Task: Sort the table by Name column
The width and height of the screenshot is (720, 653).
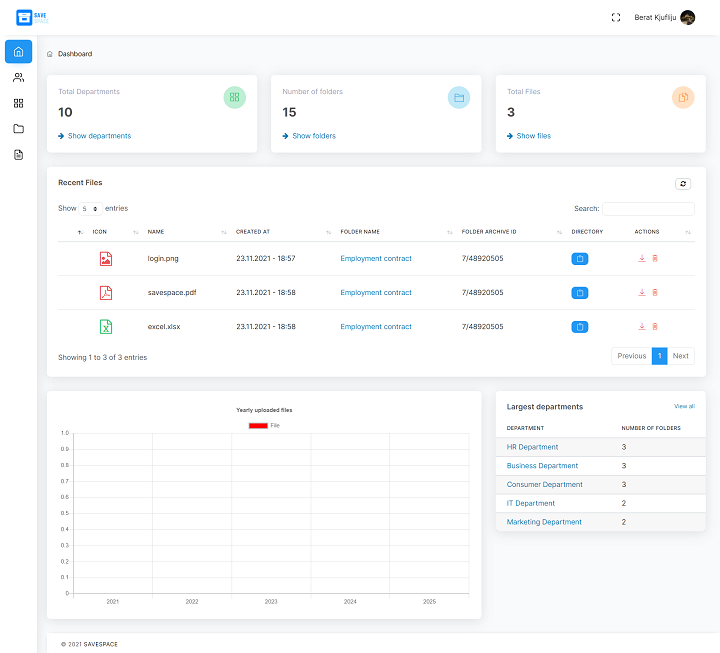Action: coord(185,232)
